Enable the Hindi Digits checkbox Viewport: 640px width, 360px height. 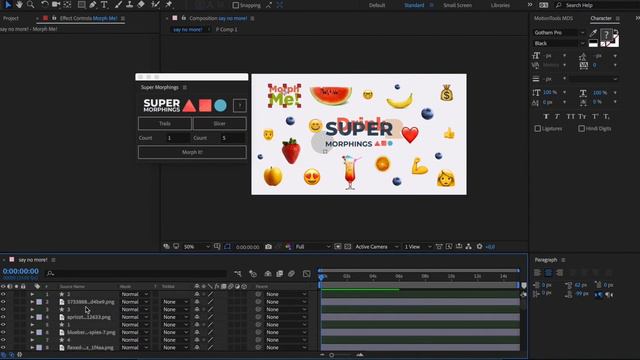point(581,129)
